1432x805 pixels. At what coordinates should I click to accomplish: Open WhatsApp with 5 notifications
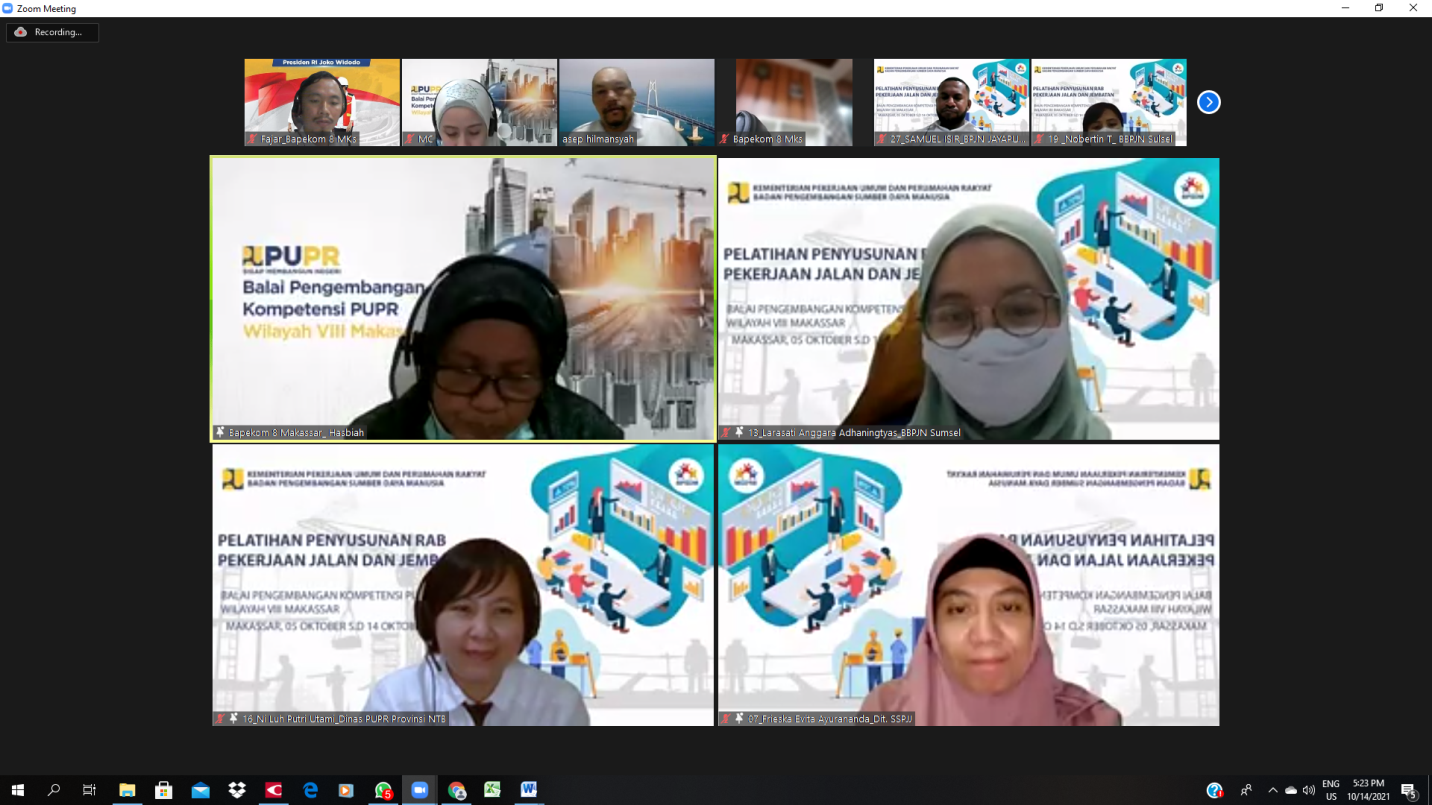pos(383,790)
